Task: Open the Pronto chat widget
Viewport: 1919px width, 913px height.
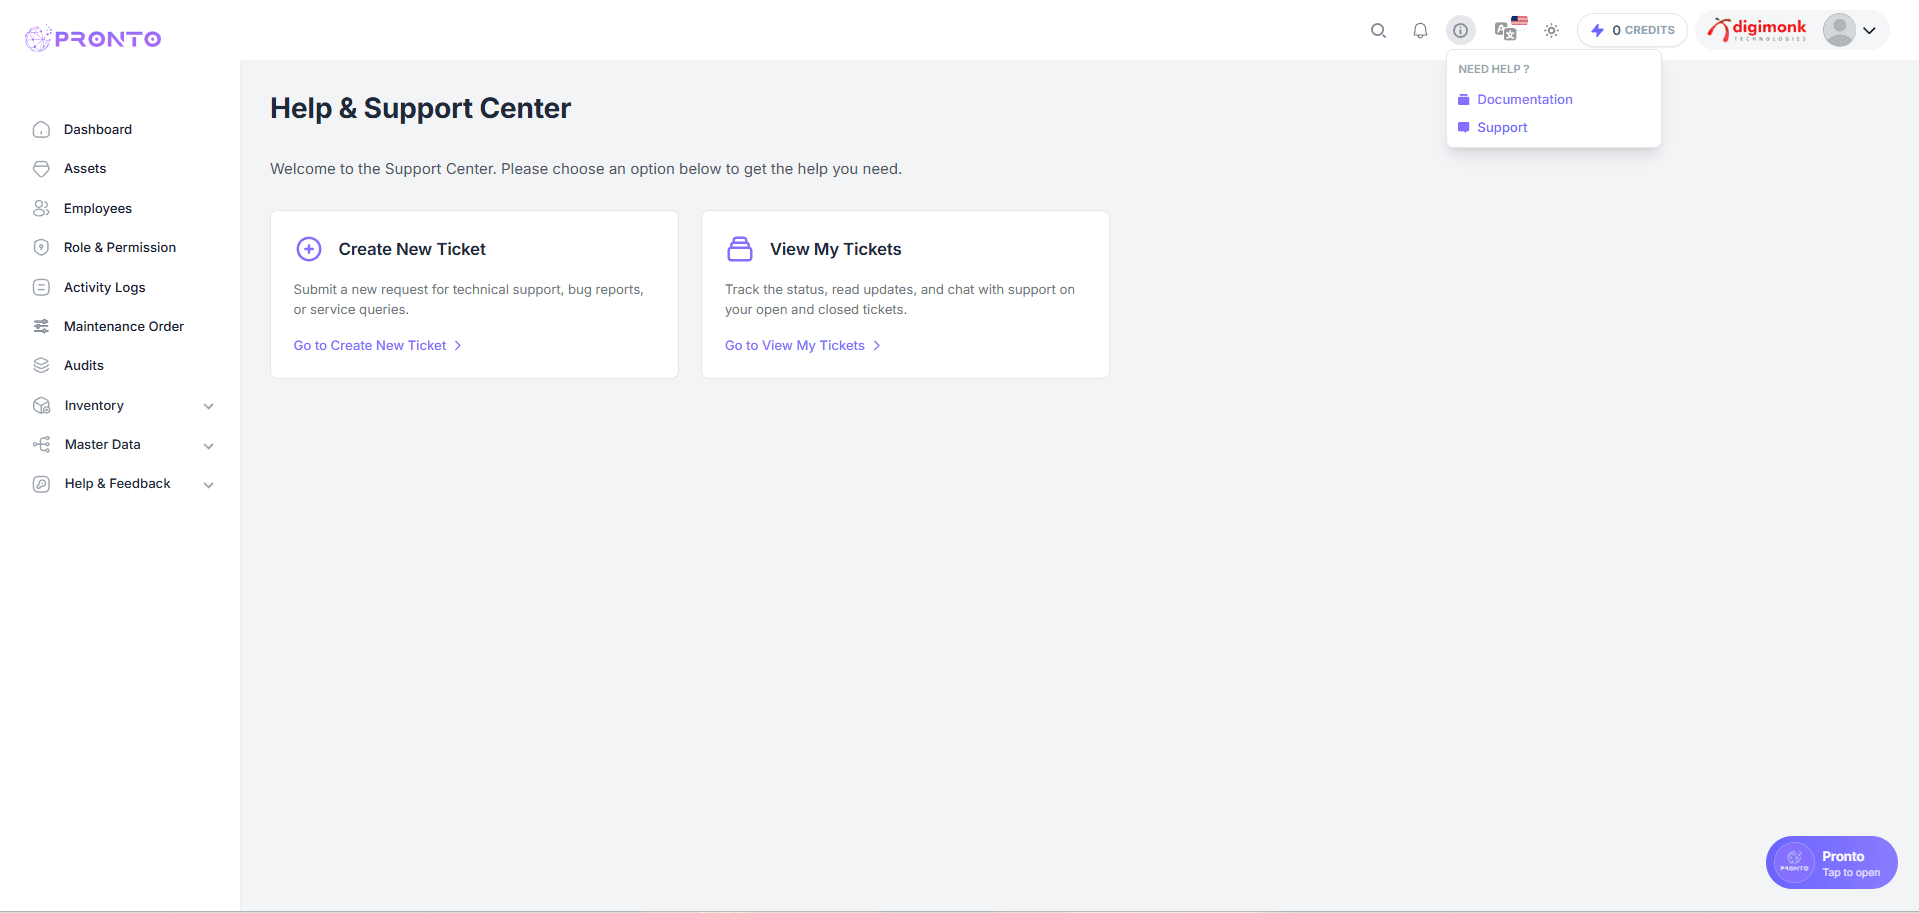Action: tap(1831, 862)
